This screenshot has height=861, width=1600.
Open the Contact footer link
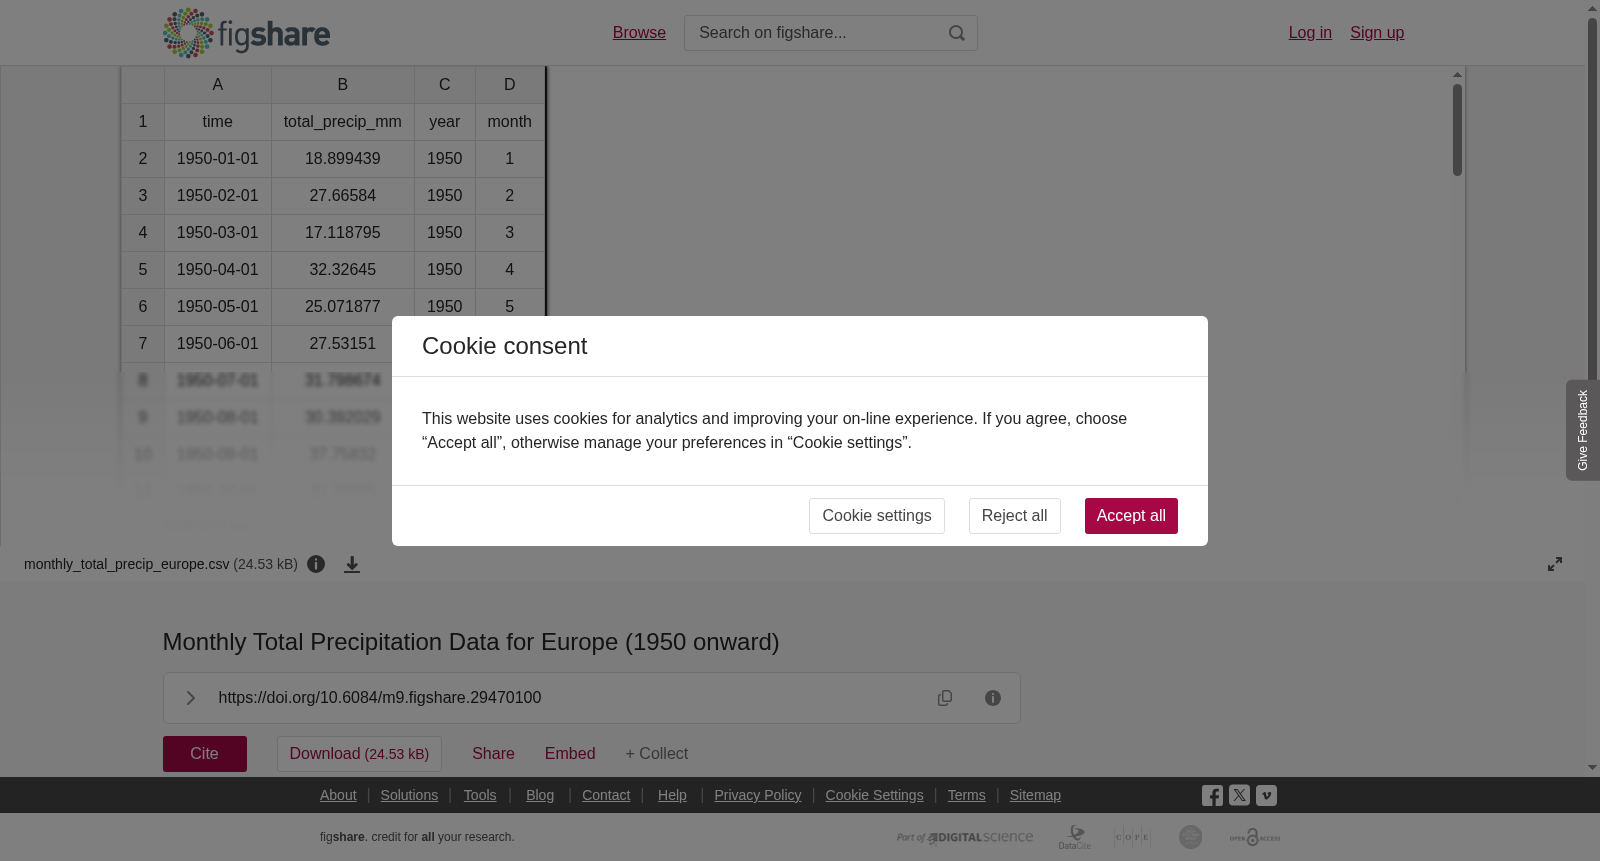coord(606,795)
